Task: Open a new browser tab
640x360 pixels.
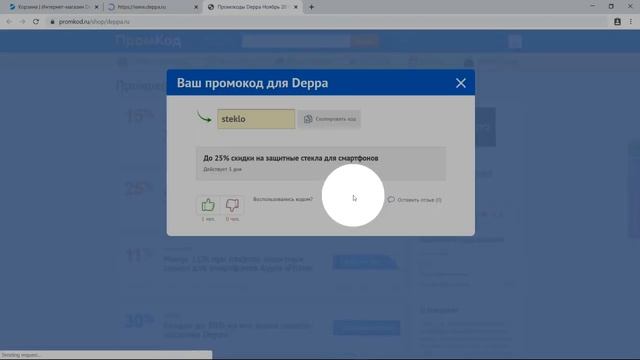Action: click(x=311, y=7)
